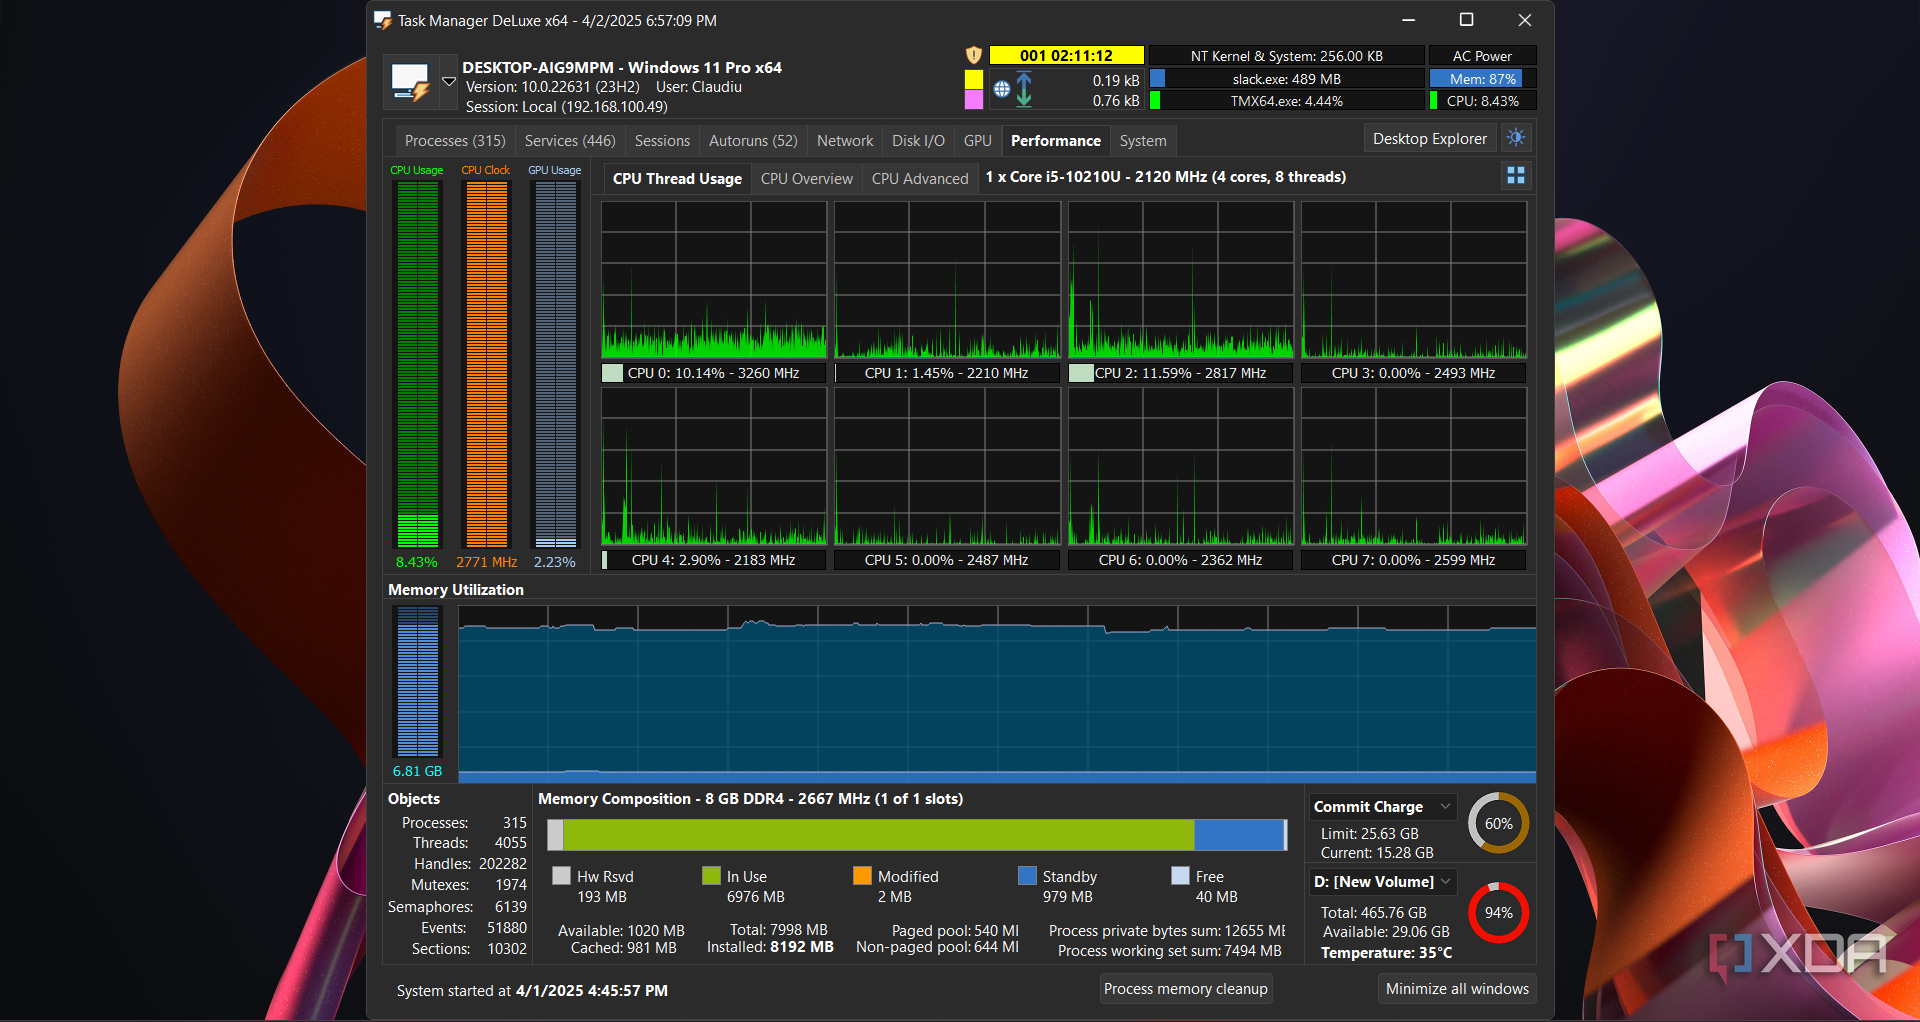Open the Disk I/O tab
Viewport: 1920px width, 1022px height.
[918, 141]
